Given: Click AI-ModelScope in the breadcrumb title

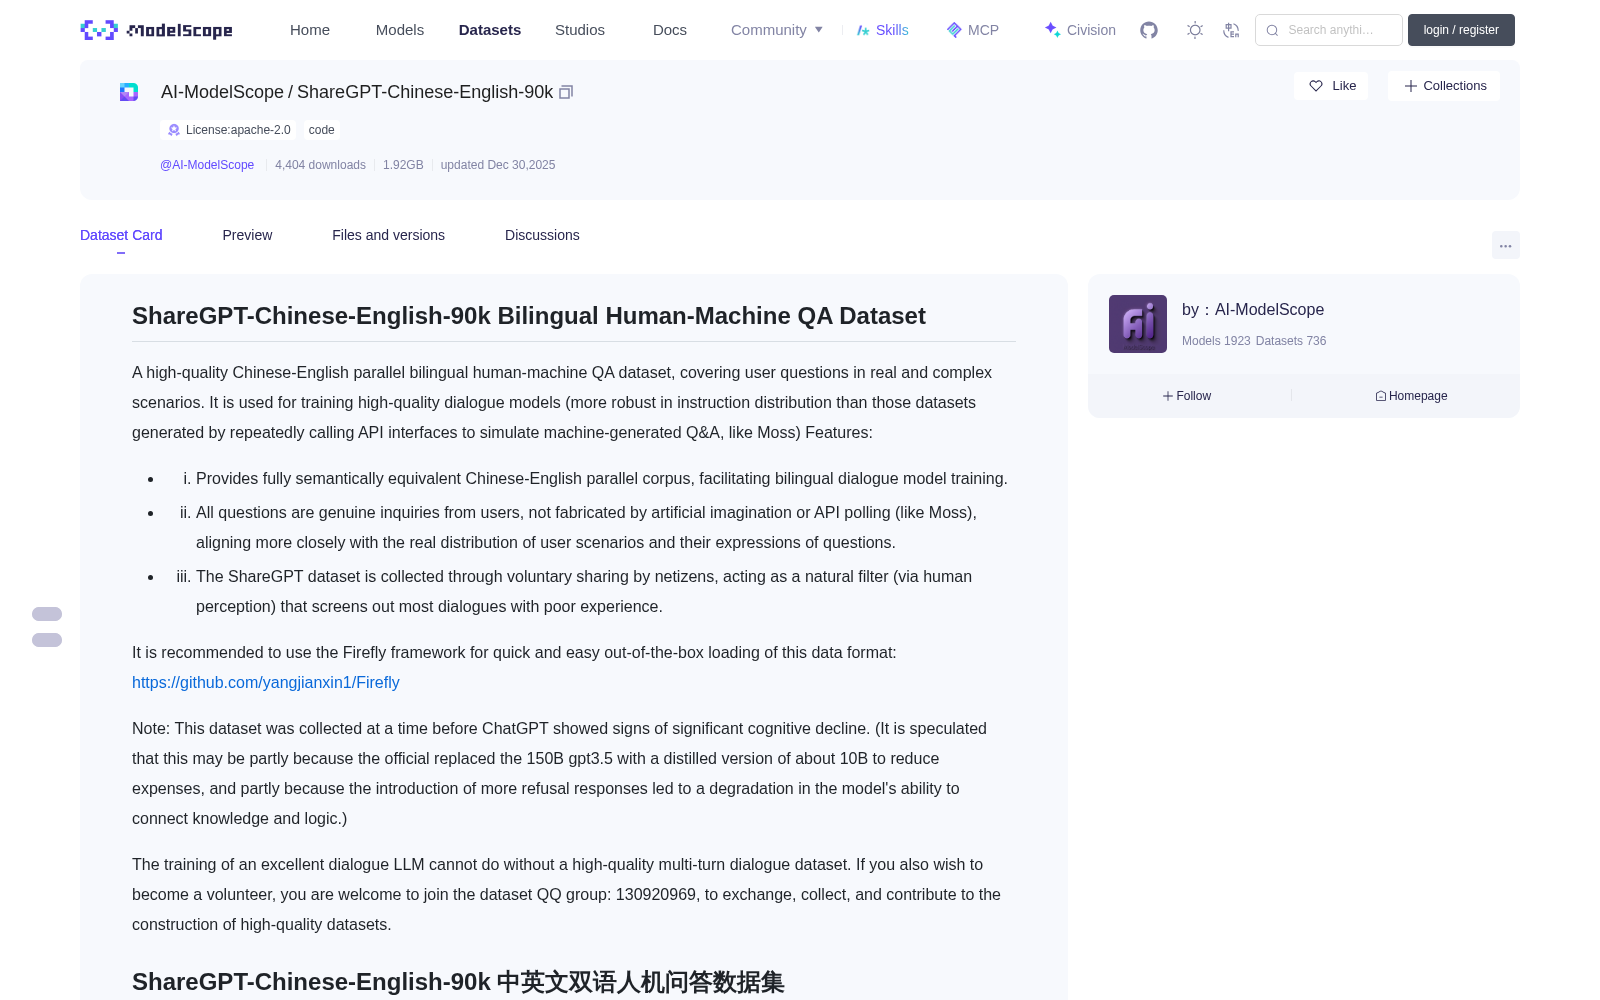Looking at the screenshot, I should 222,92.
